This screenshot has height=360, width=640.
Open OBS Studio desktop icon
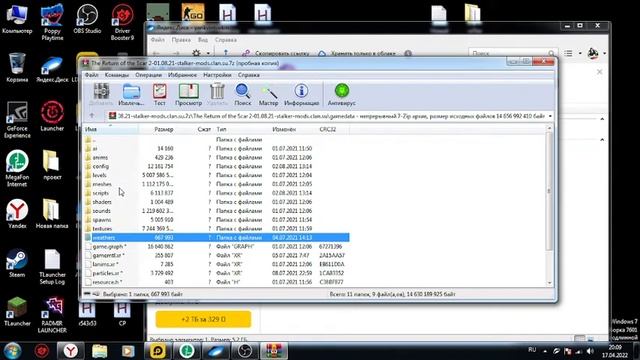tap(87, 20)
